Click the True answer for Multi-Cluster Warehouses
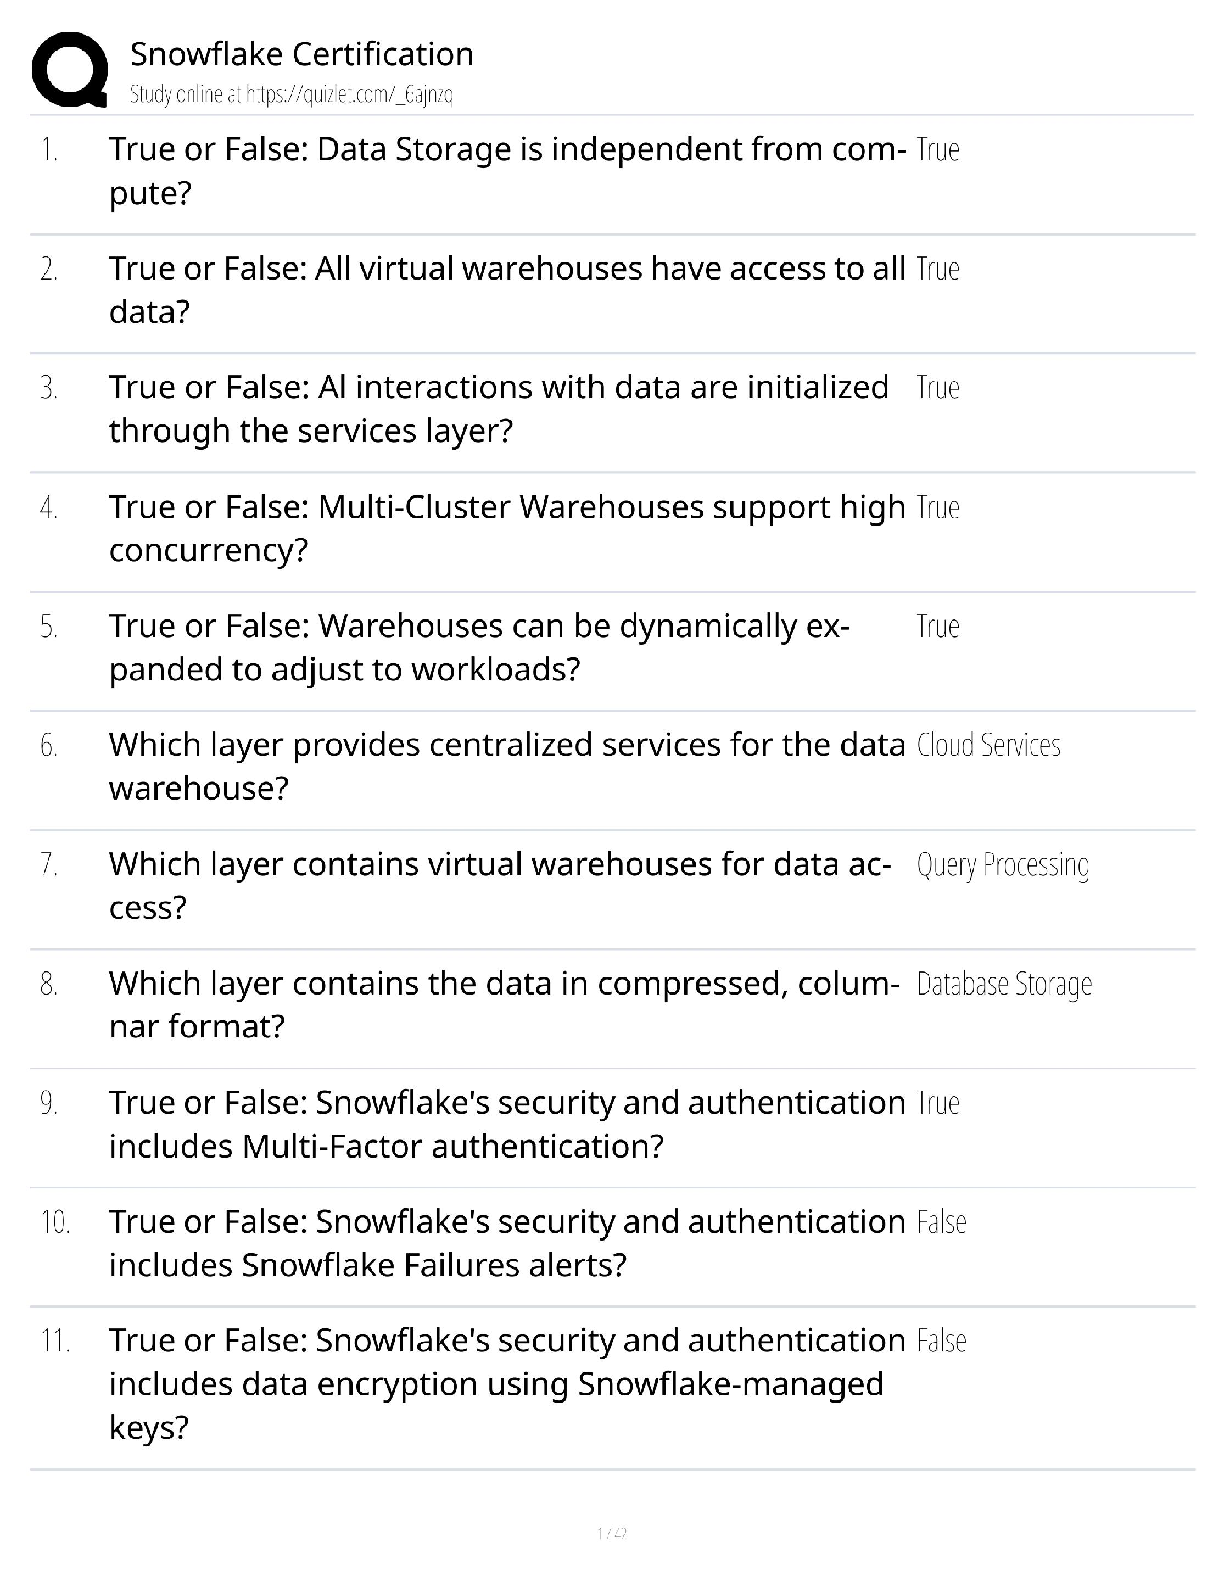Image resolution: width=1224 pixels, height=1584 pixels. click(x=937, y=508)
